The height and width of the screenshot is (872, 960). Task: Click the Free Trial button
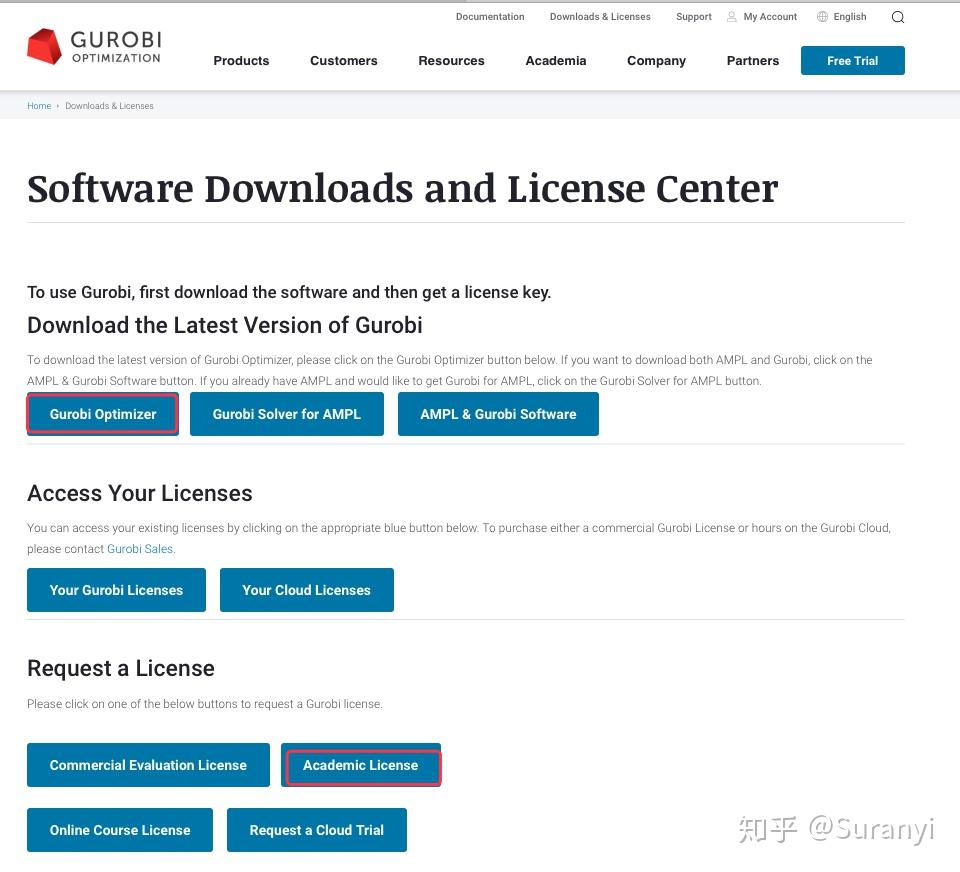[852, 60]
